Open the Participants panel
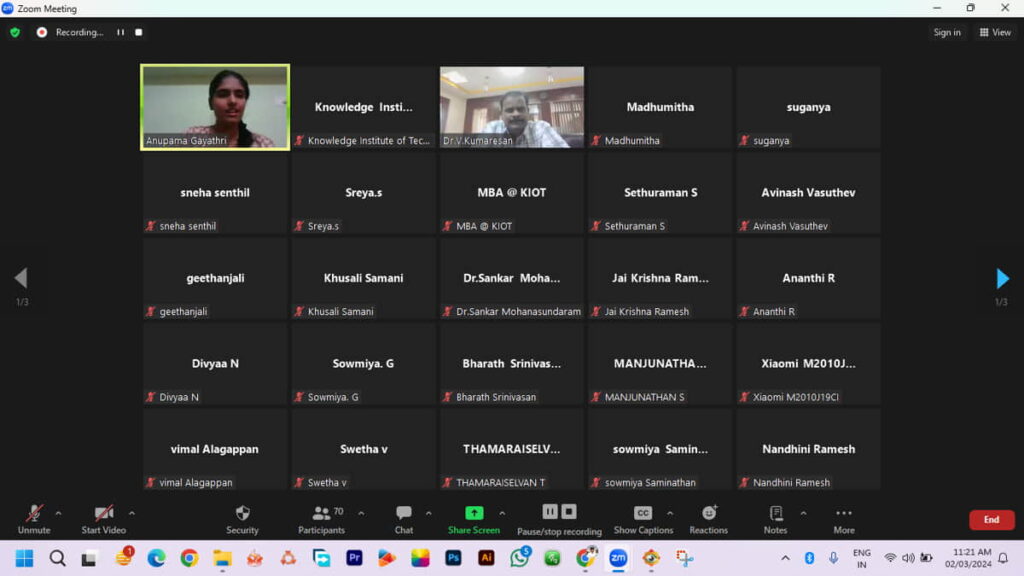This screenshot has width=1024, height=576. point(321,519)
